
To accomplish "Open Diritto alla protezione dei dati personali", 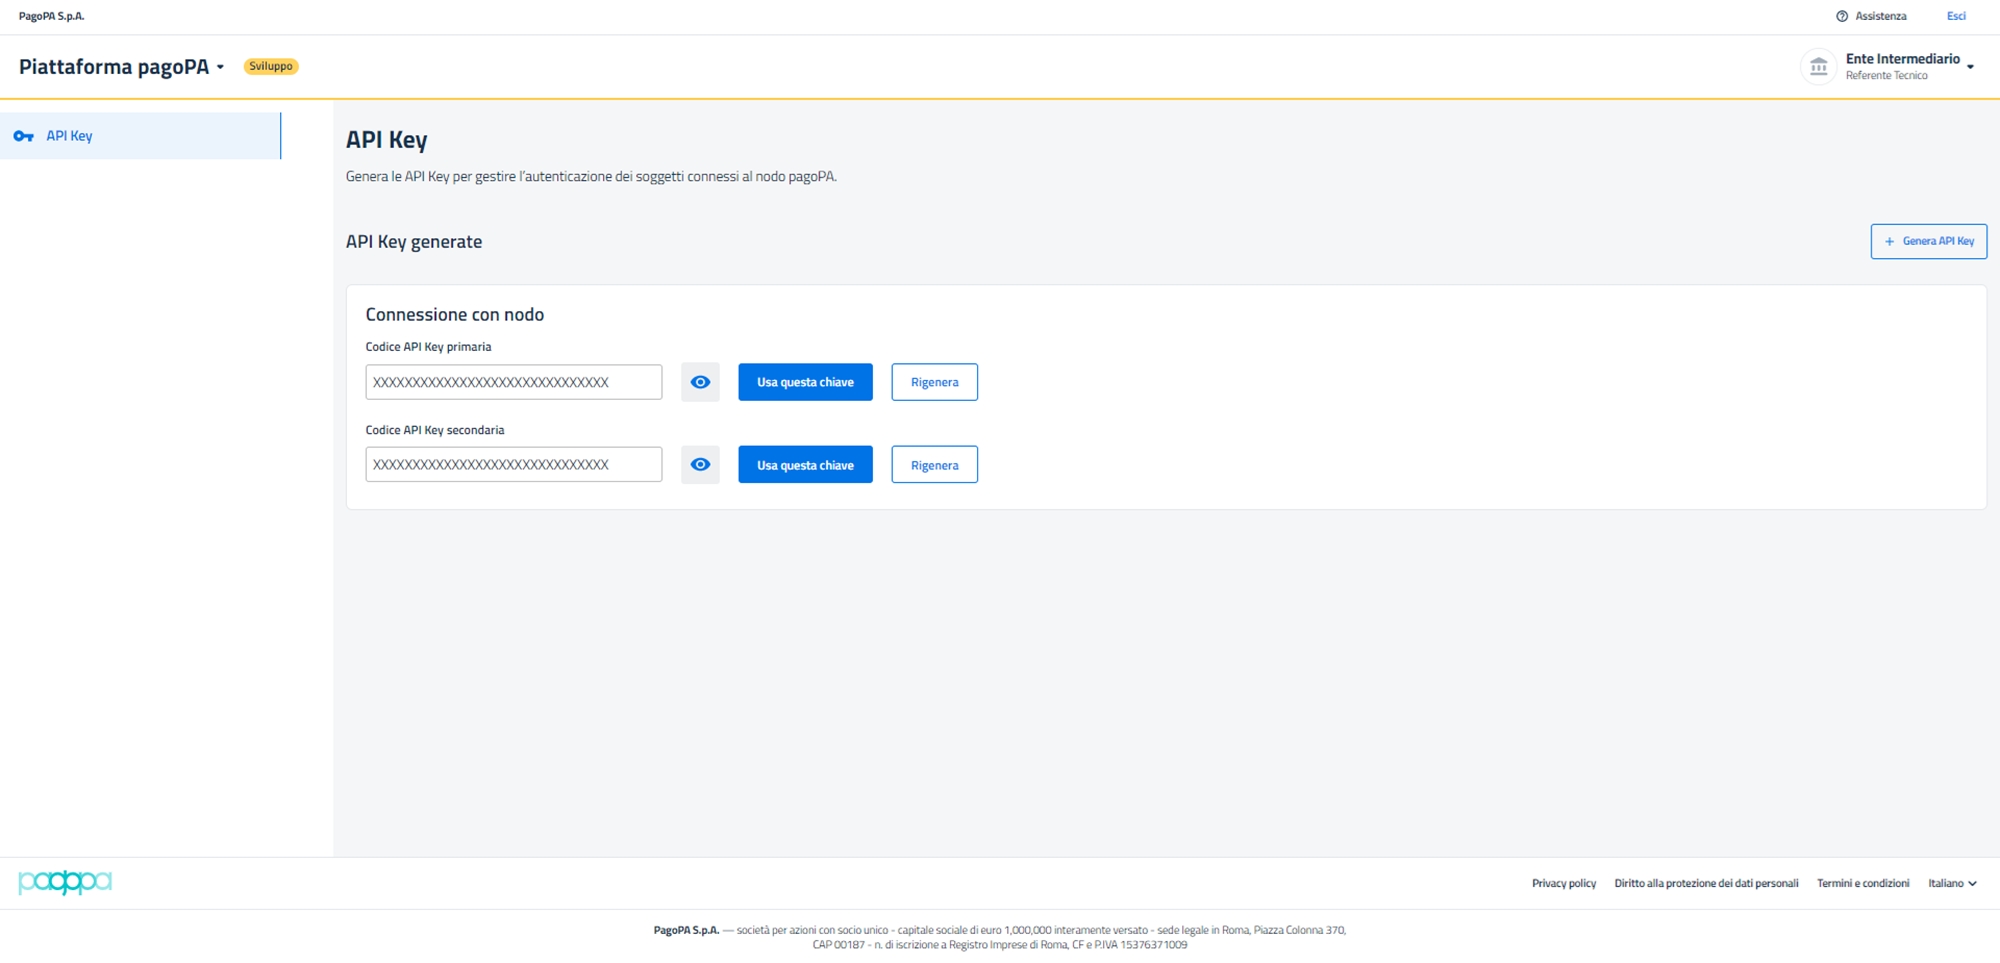I will (x=1705, y=883).
